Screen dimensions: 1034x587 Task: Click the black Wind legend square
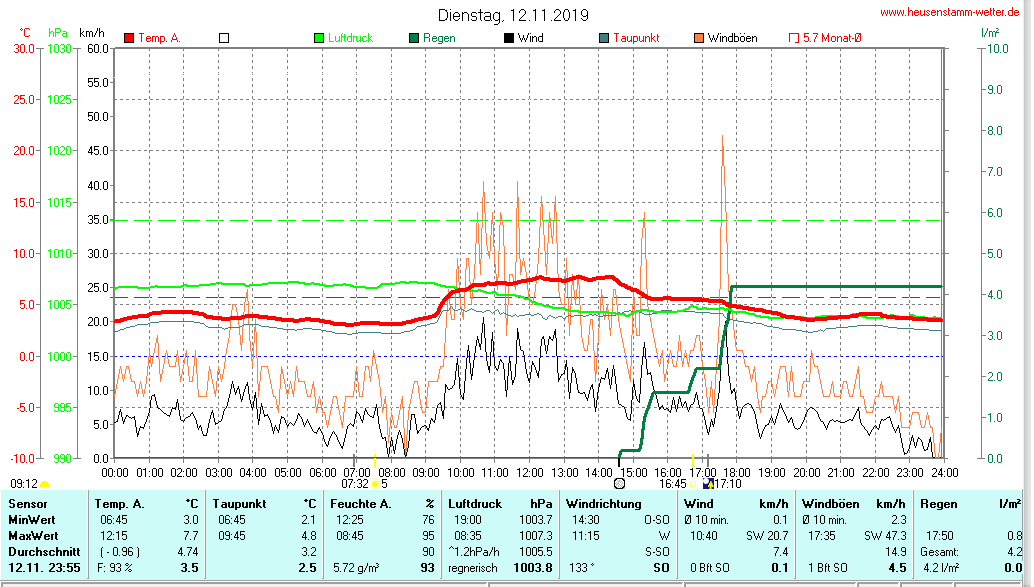pos(509,38)
